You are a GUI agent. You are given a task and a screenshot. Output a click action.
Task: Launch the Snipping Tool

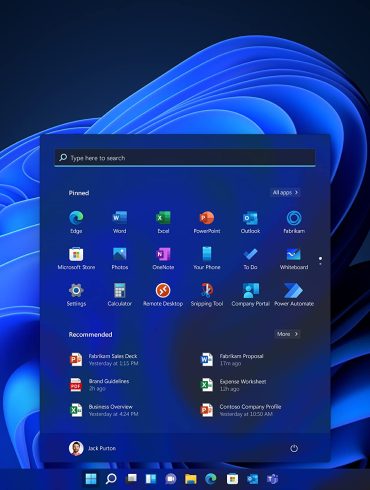click(x=207, y=295)
